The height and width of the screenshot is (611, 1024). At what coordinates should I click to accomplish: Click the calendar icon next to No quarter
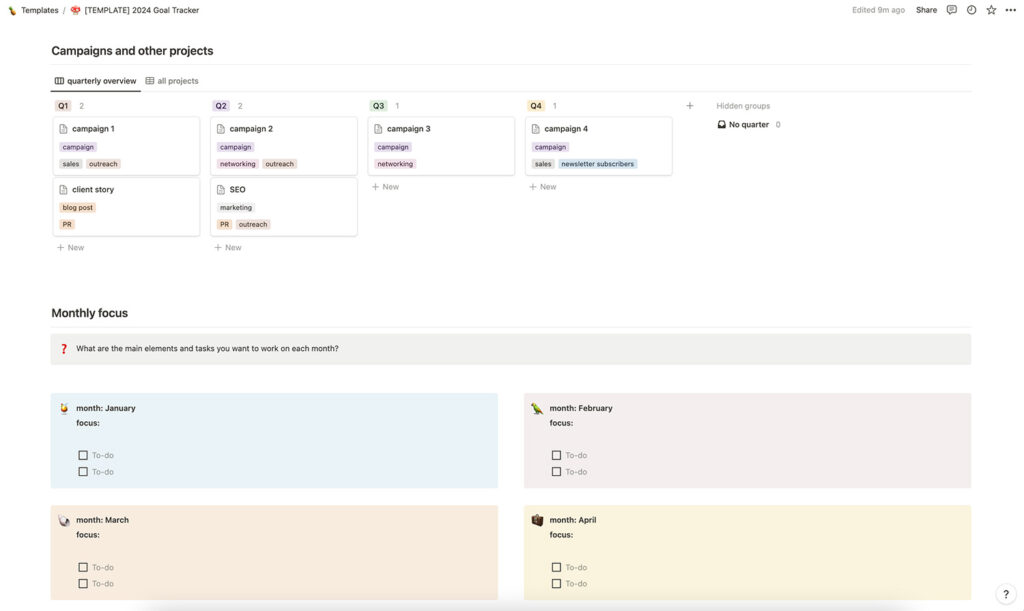point(721,123)
